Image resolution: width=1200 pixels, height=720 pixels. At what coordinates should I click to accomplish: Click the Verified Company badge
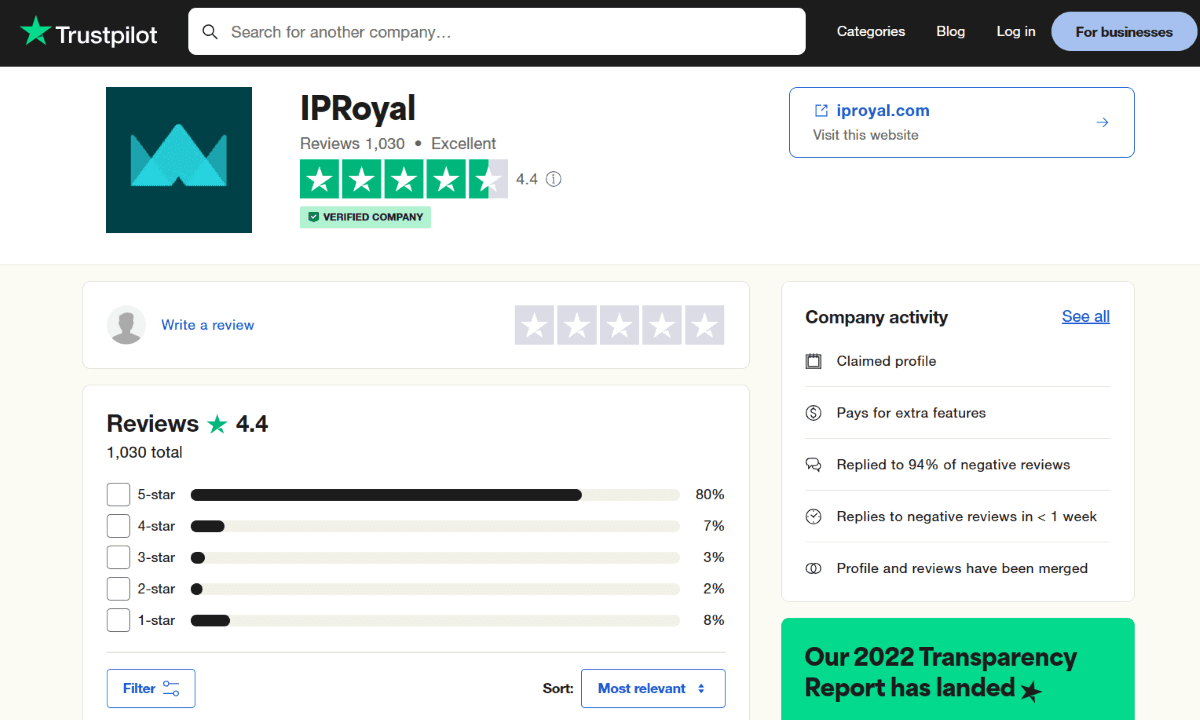tap(365, 217)
